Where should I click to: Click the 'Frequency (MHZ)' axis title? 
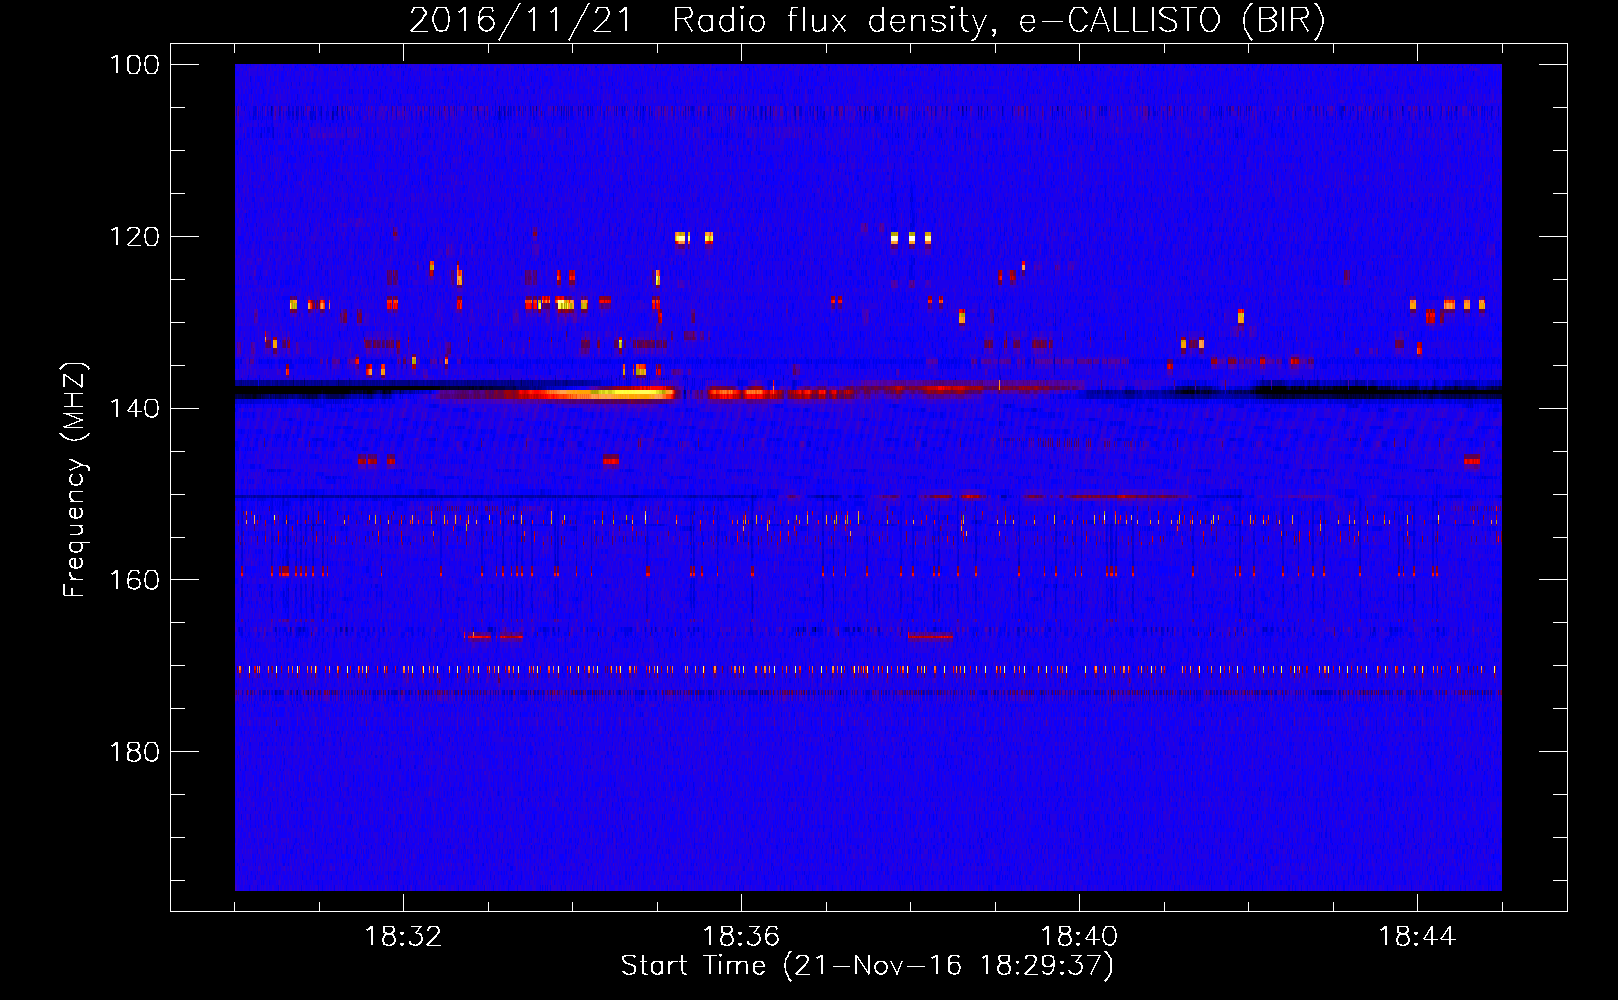pos(75,479)
